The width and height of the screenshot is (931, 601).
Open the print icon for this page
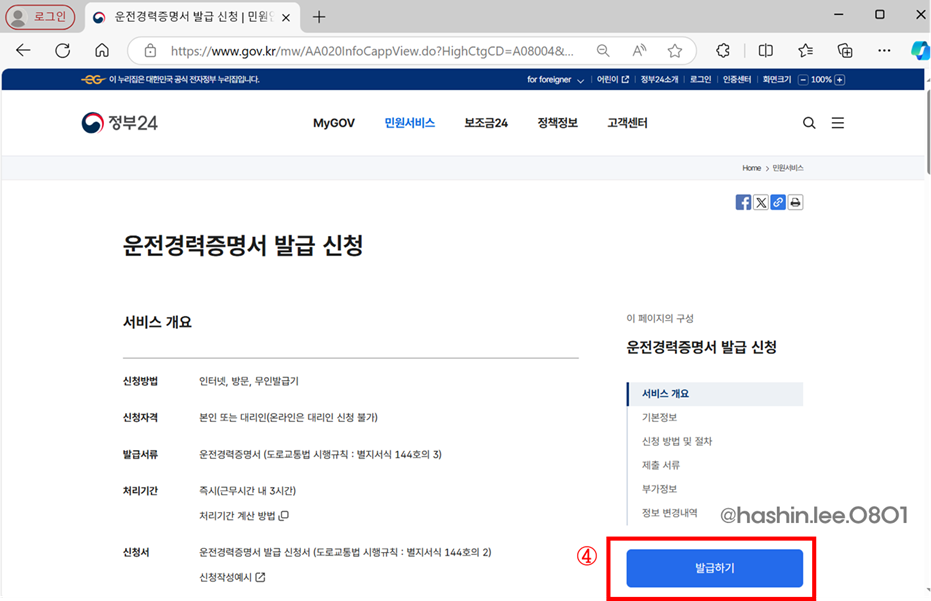coord(795,202)
